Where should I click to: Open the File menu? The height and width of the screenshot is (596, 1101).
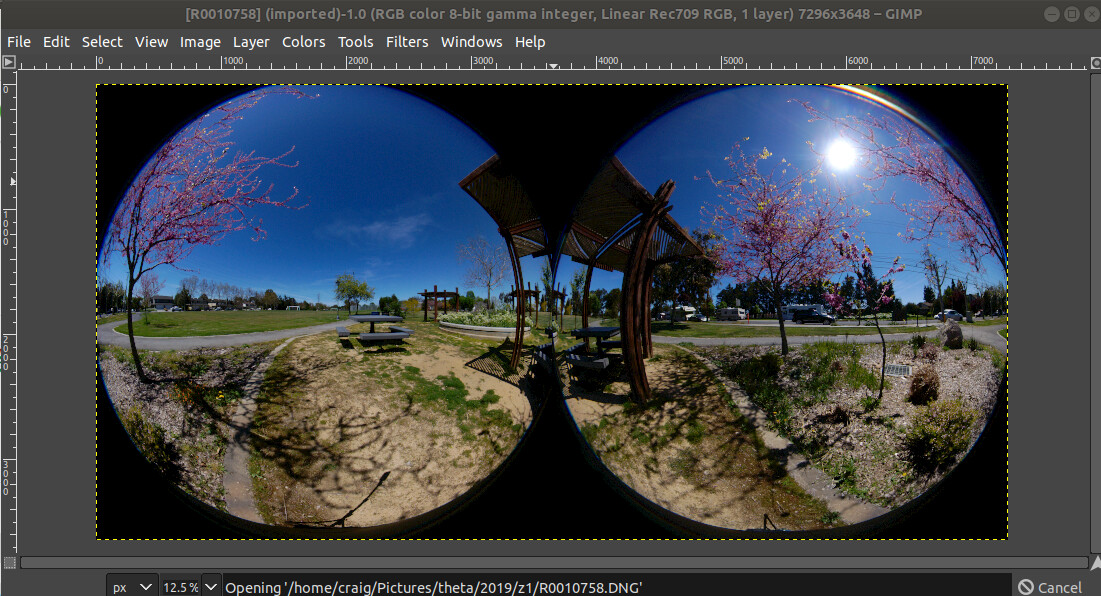tap(19, 42)
